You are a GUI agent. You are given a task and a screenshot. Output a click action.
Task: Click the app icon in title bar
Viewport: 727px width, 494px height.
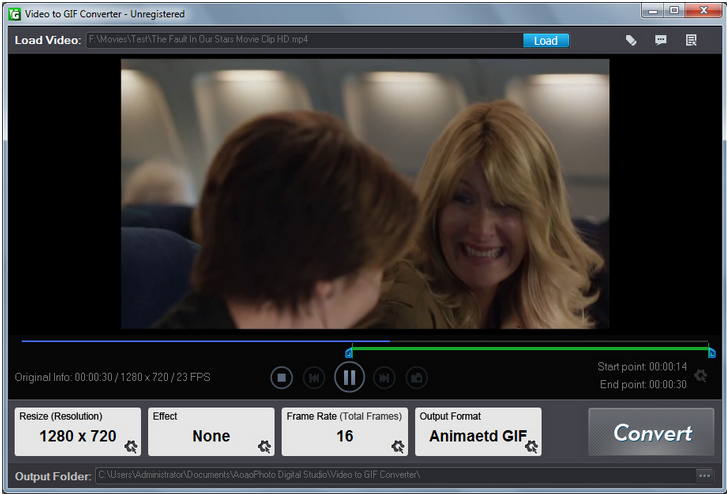click(15, 14)
